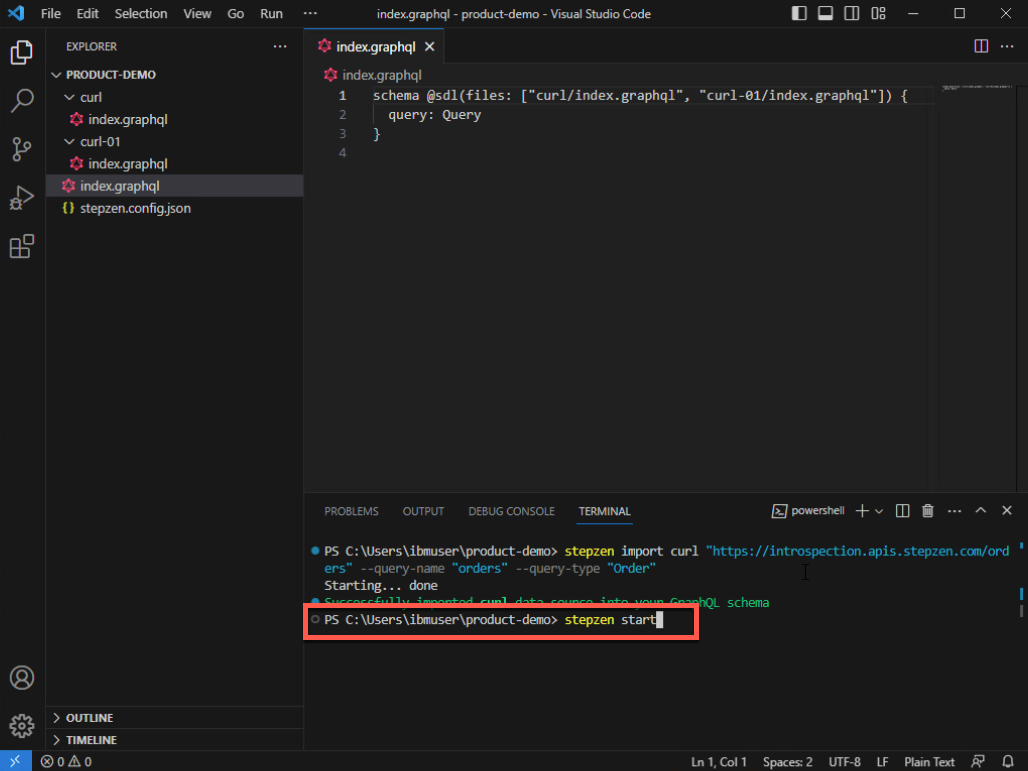Toggle the secondary side bar layout button

(x=851, y=14)
